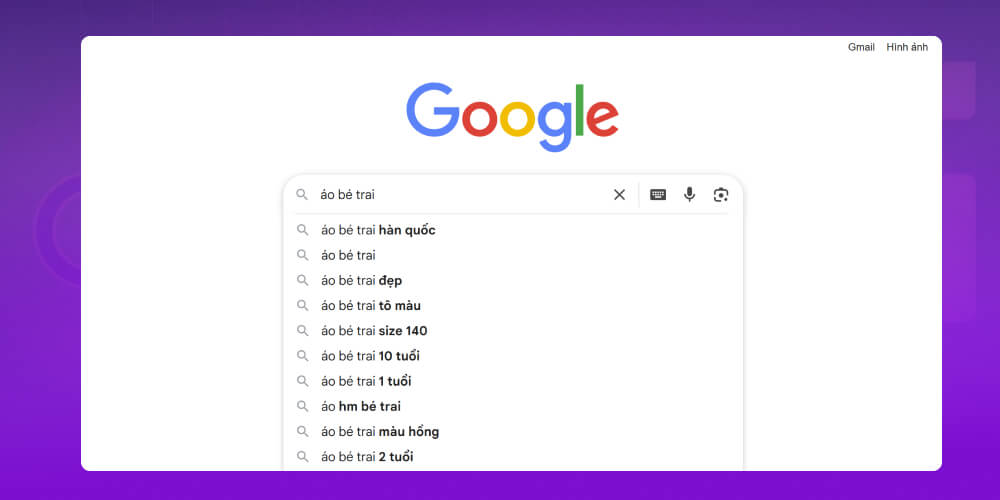The height and width of the screenshot is (500, 1000).
Task: Open the on-screen keyboard input tool
Action: (658, 195)
